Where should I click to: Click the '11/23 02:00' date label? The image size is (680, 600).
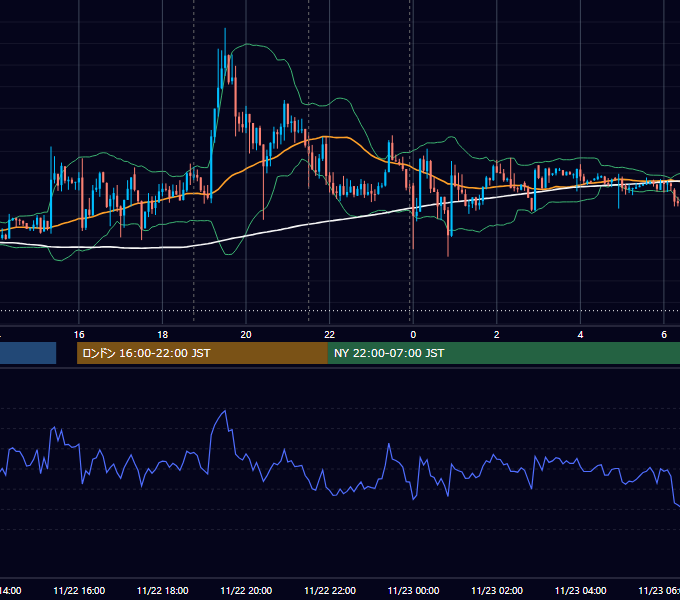click(497, 590)
